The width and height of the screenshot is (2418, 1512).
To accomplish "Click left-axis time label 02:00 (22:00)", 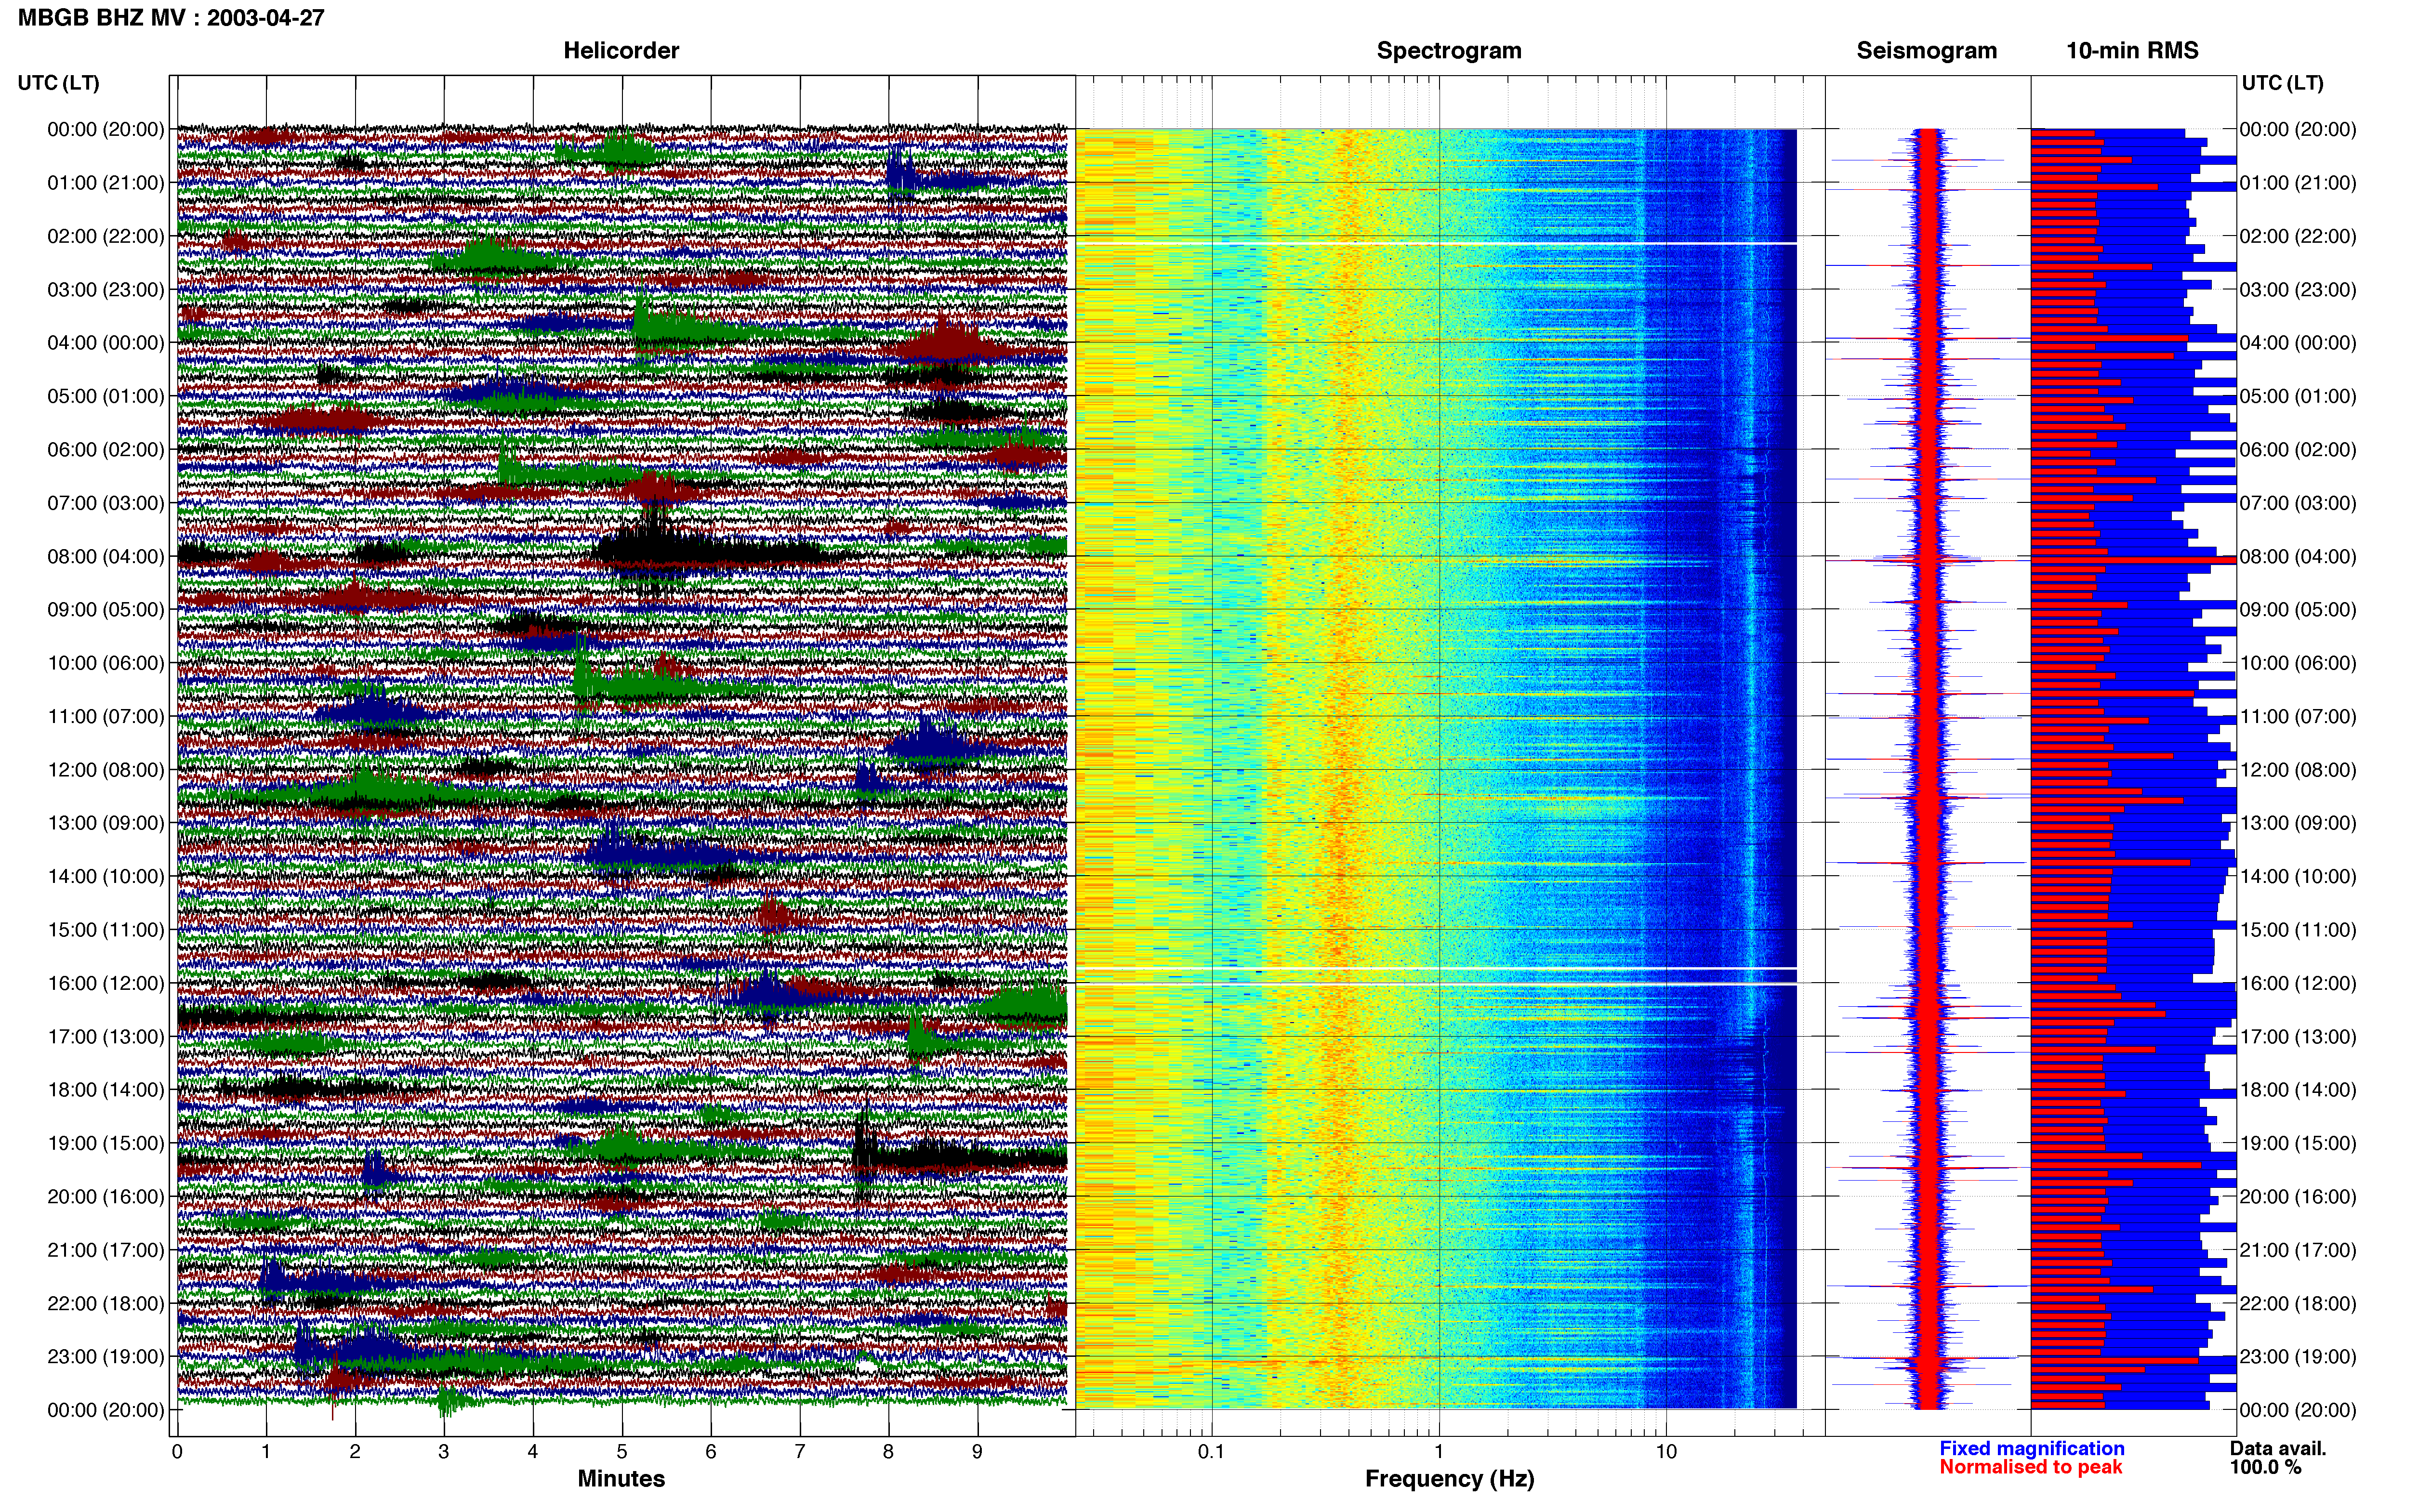I will [106, 237].
